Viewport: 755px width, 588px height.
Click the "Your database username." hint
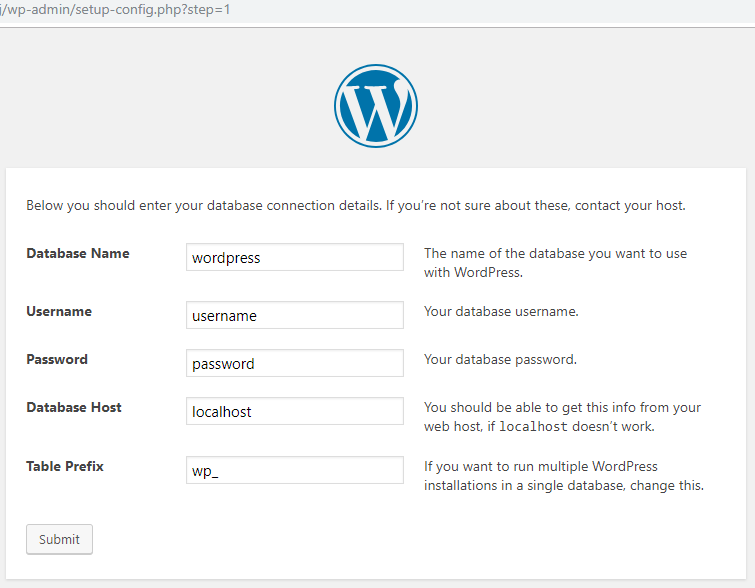click(501, 311)
